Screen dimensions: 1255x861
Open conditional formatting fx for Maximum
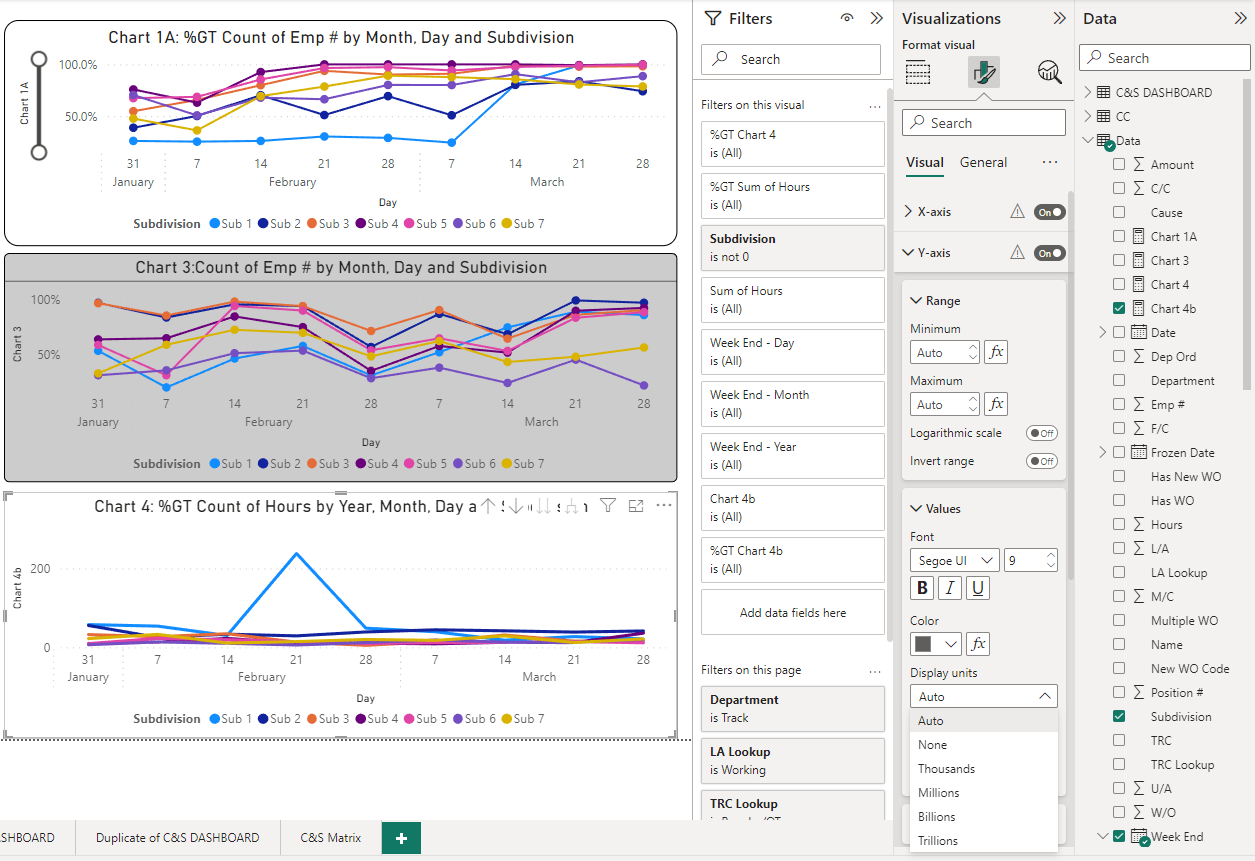click(995, 404)
